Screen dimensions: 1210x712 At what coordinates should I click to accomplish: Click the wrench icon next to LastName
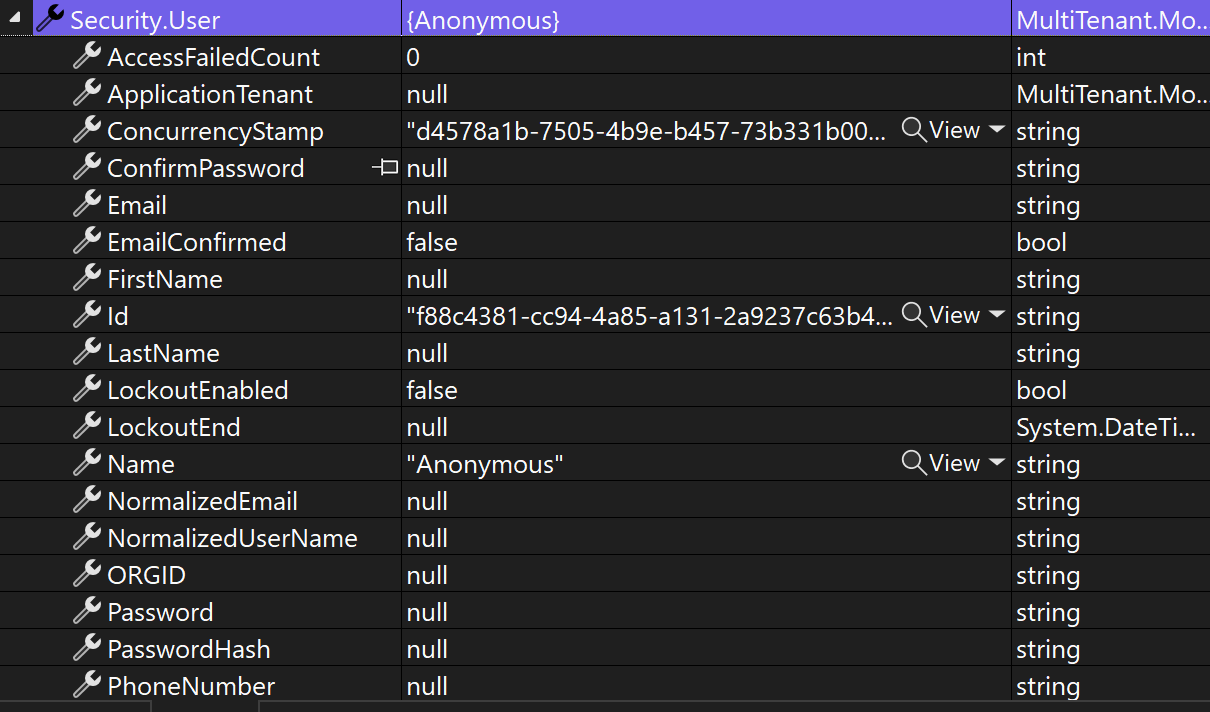(88, 352)
